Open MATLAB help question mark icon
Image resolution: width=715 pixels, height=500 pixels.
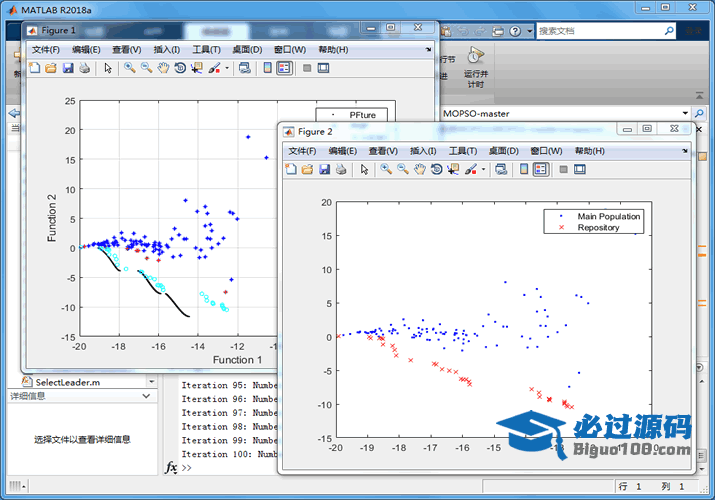[x=515, y=31]
